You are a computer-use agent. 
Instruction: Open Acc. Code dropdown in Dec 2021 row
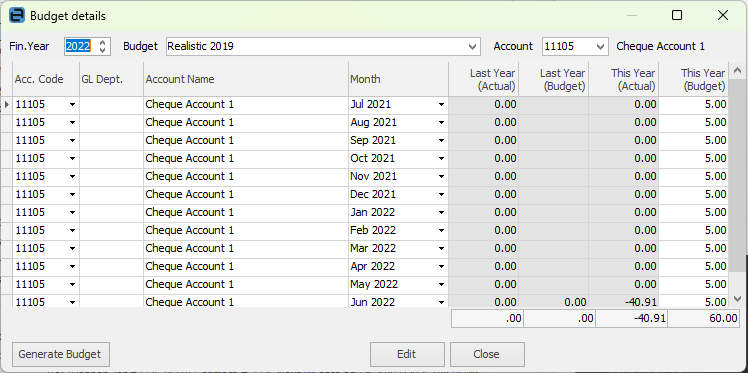click(x=72, y=195)
